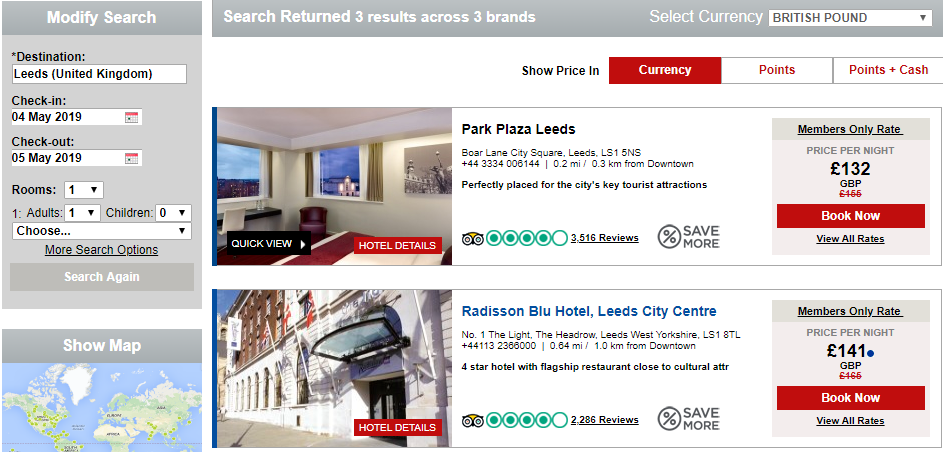Screen dimensions: 943x452
Task: Open the Children count dropdown
Action: pyautogui.click(x=173, y=213)
